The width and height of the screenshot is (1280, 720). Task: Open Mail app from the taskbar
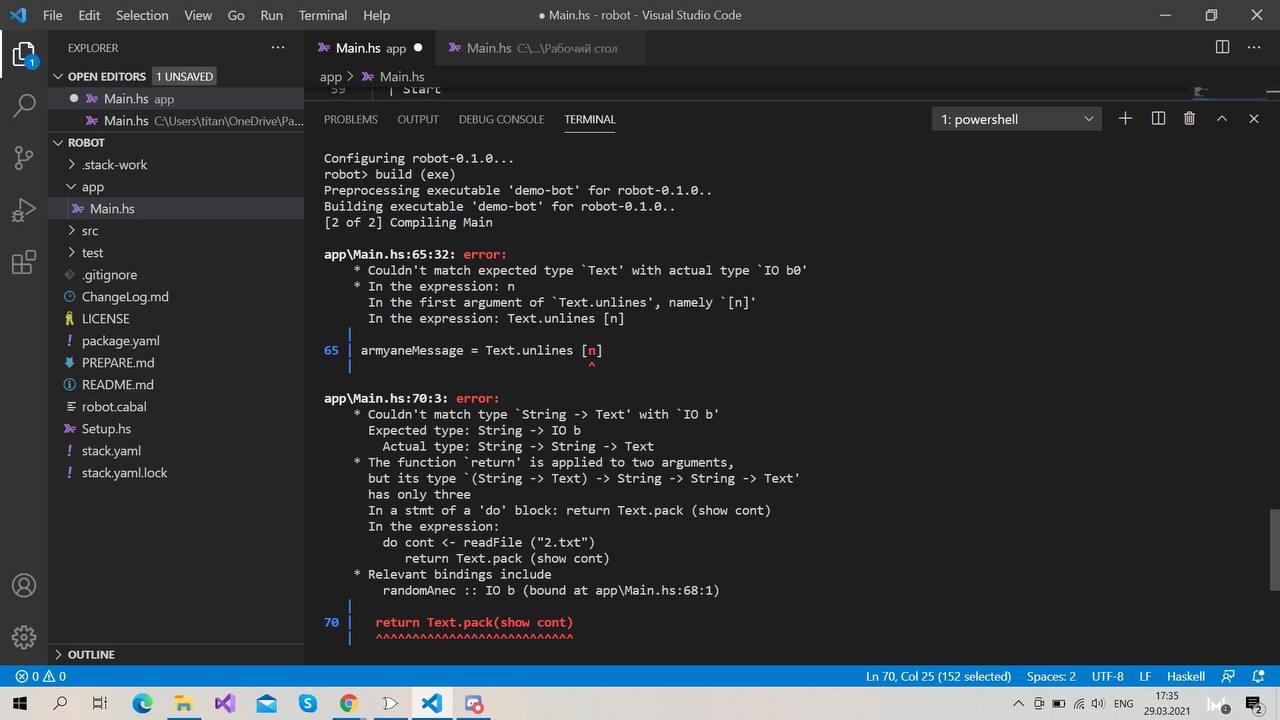pos(266,704)
